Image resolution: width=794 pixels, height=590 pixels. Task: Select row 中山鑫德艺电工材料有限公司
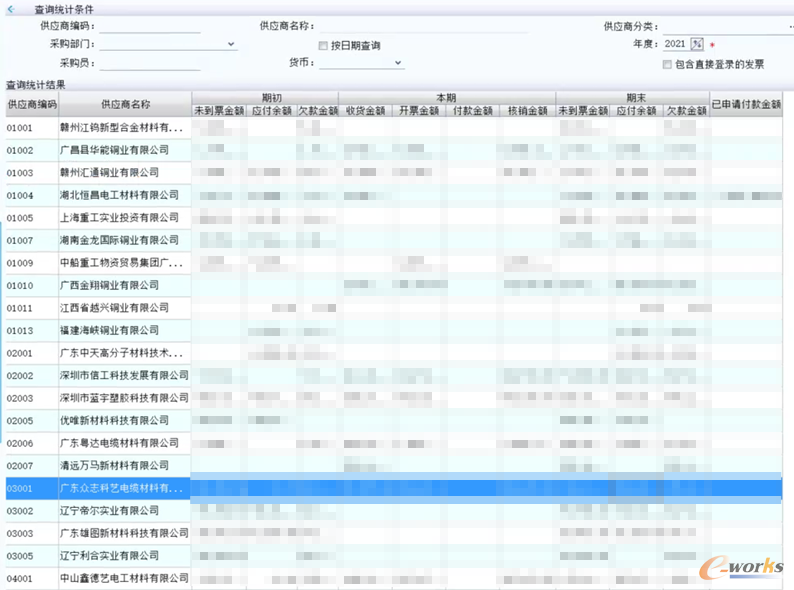(394, 578)
